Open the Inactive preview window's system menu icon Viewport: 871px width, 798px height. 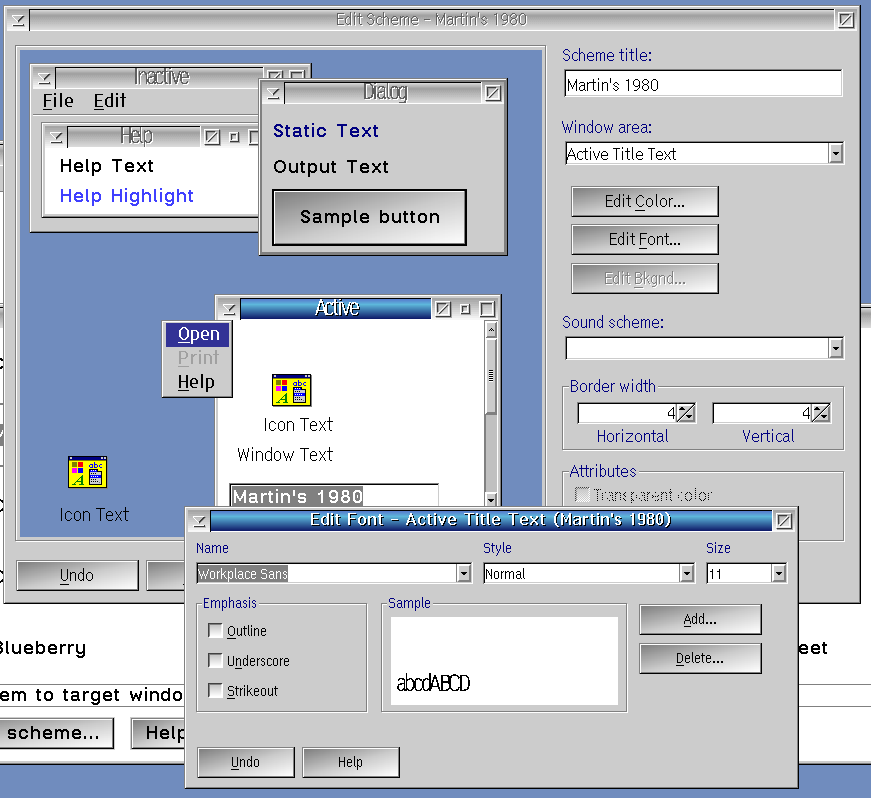[43, 77]
